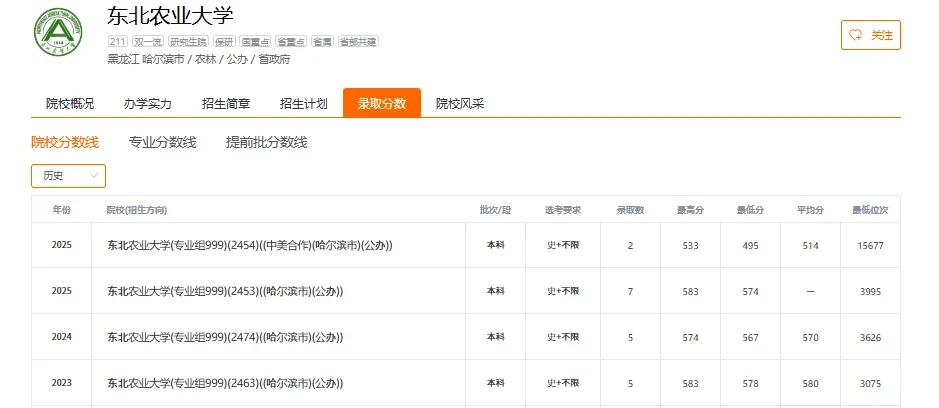Viewport: 939px width, 408px height.
Task: Click the 平均分 column header
Action: click(810, 210)
